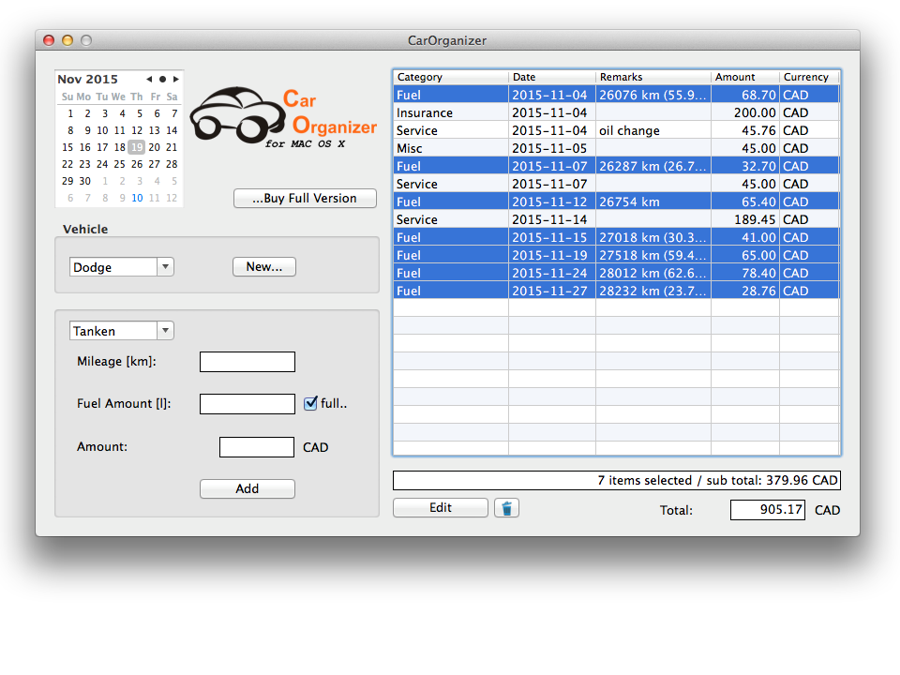The width and height of the screenshot is (900, 675).
Task: Go to next month in calendar
Action: pyautogui.click(x=176, y=79)
